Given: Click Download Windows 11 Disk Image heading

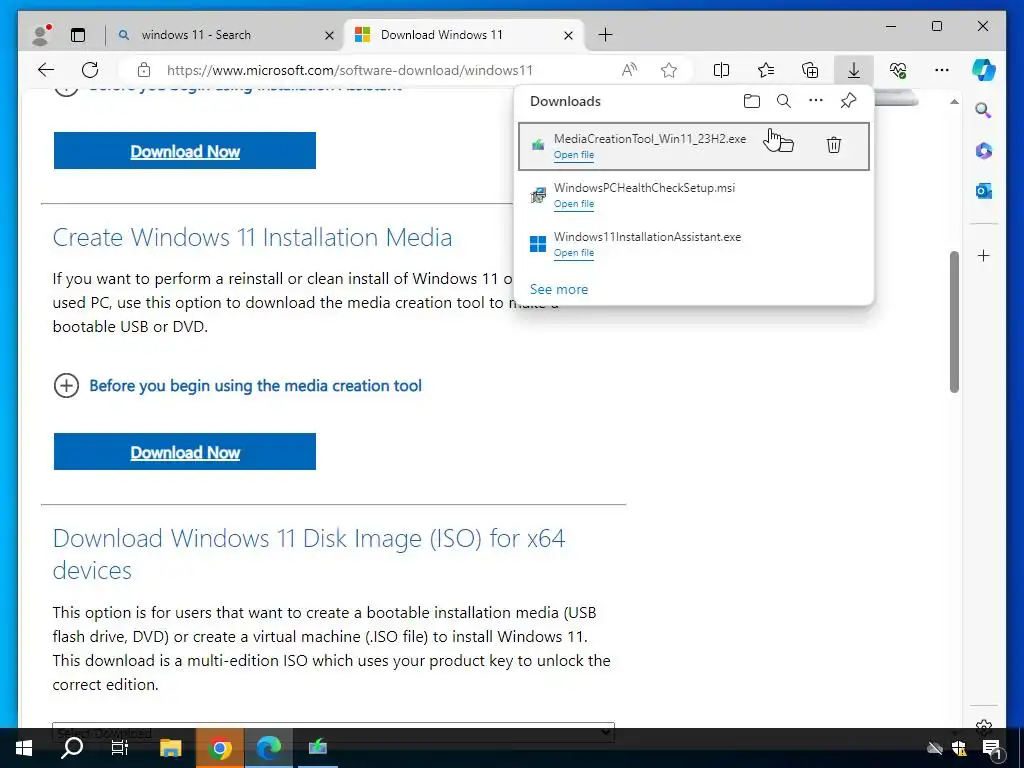Looking at the screenshot, I should click(x=308, y=554).
